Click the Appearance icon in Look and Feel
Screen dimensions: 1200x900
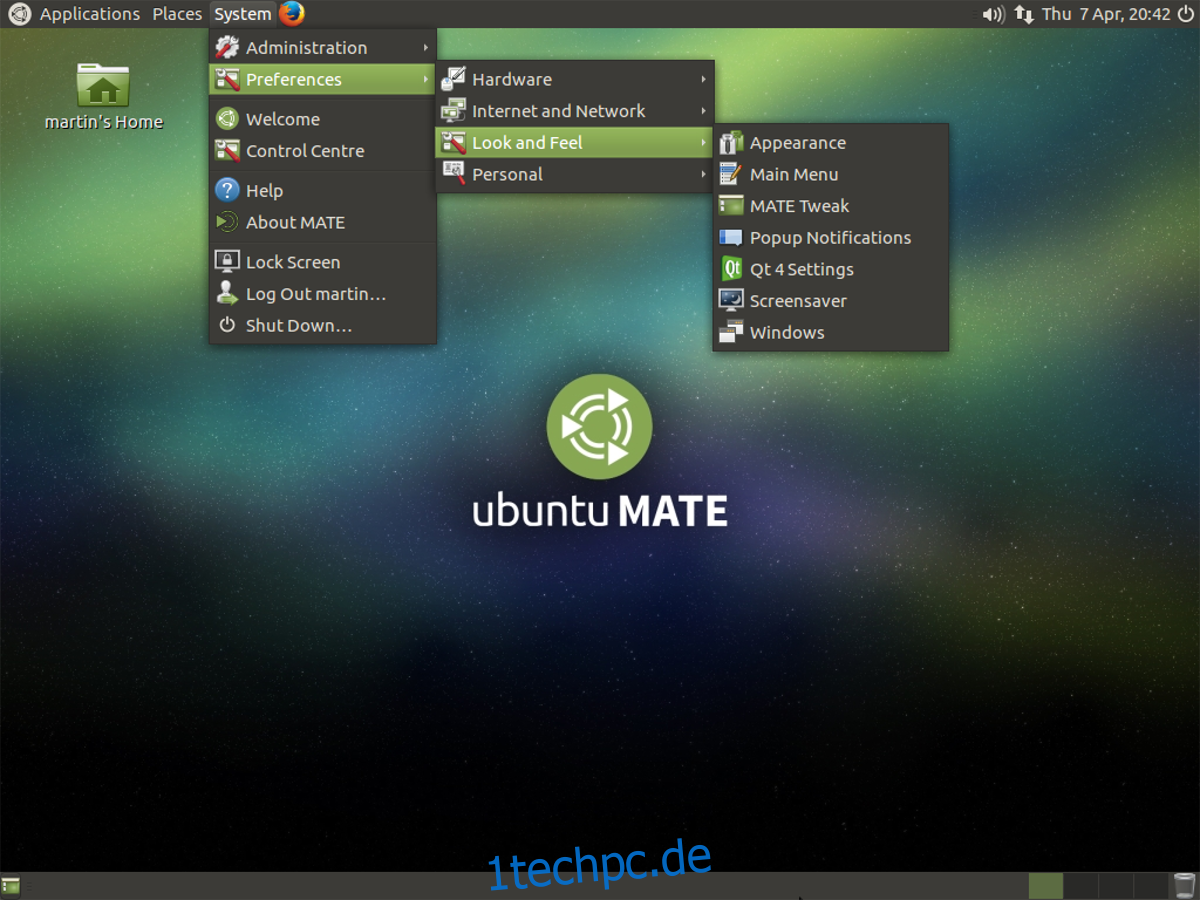point(732,143)
